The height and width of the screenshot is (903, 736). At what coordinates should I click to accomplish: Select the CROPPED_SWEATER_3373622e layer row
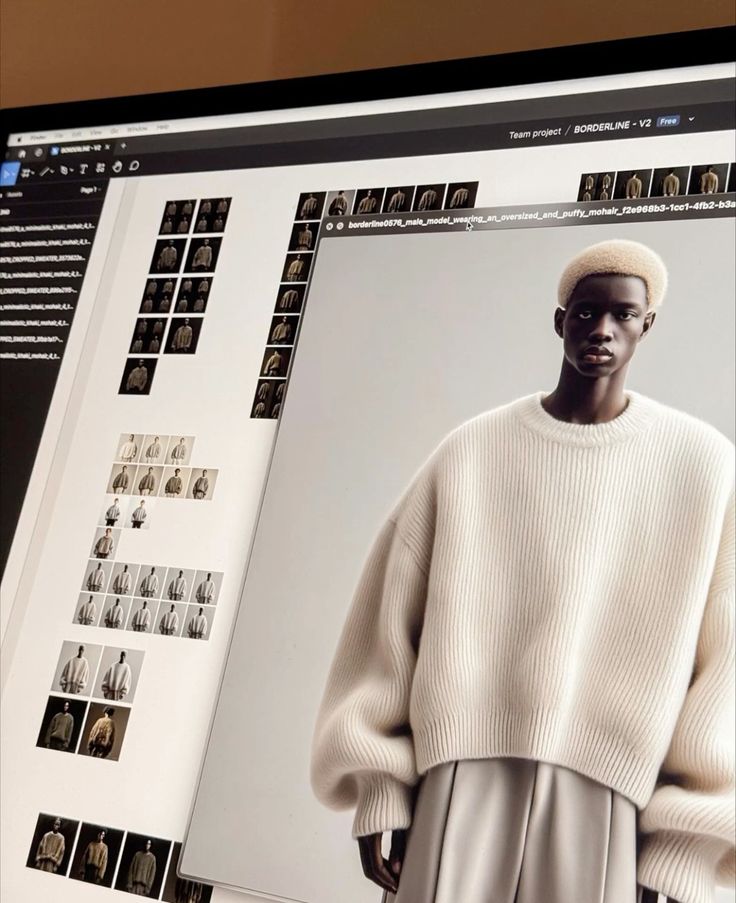[43, 259]
